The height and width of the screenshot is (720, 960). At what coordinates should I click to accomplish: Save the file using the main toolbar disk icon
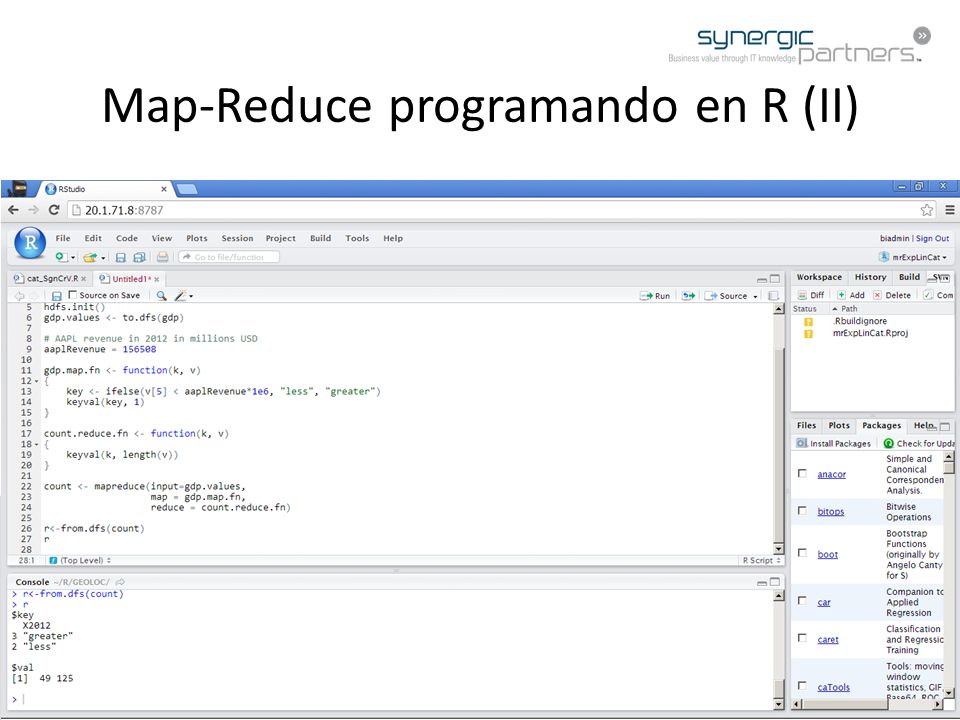click(x=121, y=258)
